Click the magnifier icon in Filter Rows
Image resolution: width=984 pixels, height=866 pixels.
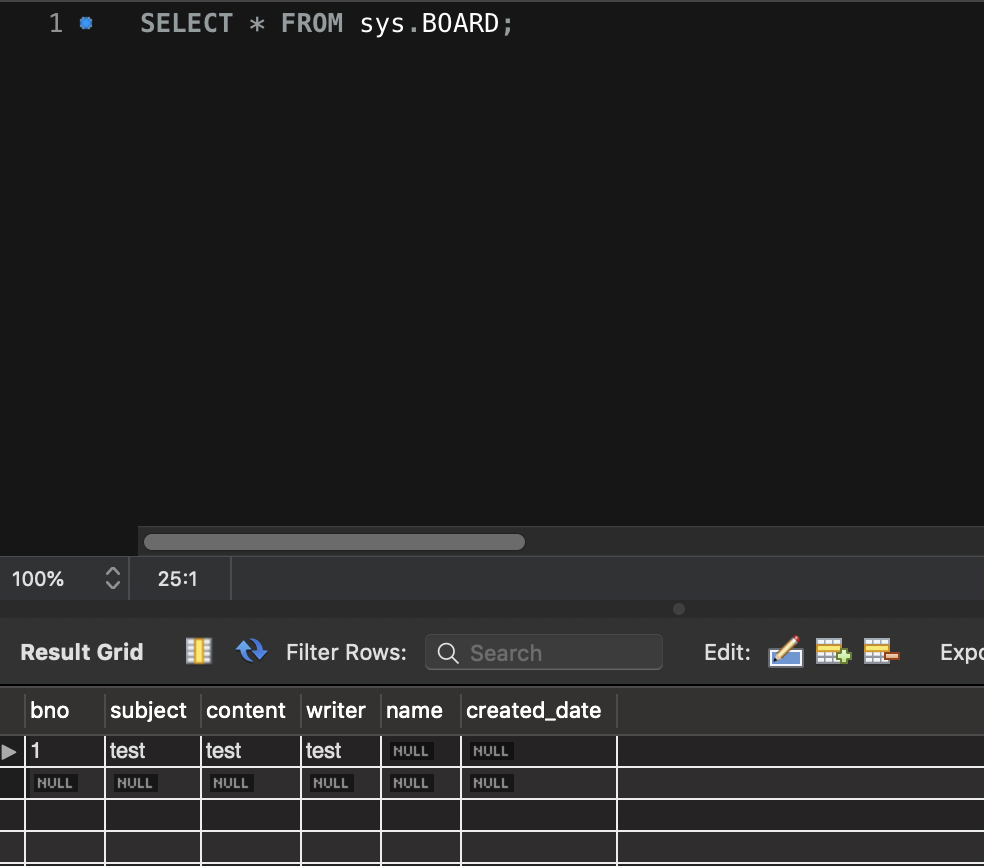[x=447, y=653]
